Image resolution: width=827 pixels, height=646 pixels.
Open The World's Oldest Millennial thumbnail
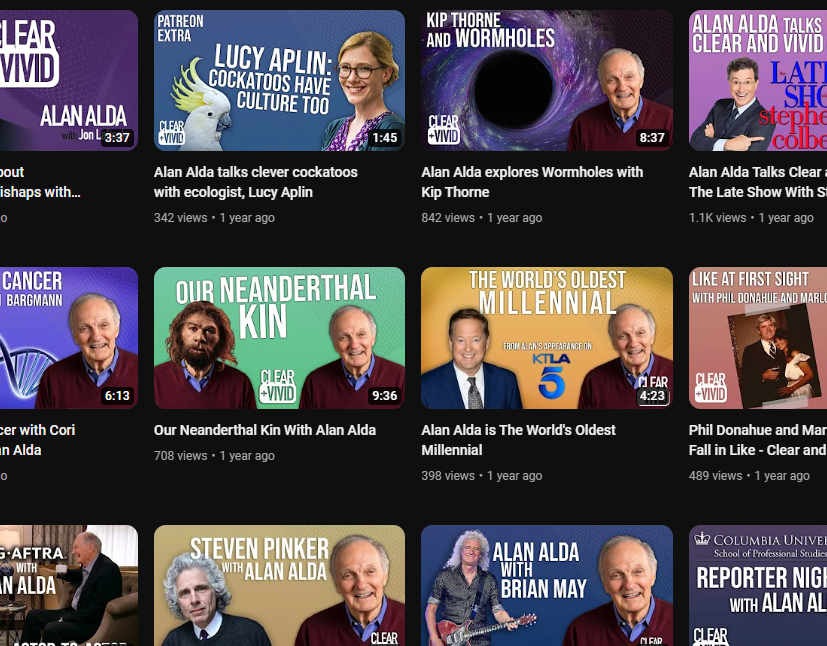tap(547, 338)
